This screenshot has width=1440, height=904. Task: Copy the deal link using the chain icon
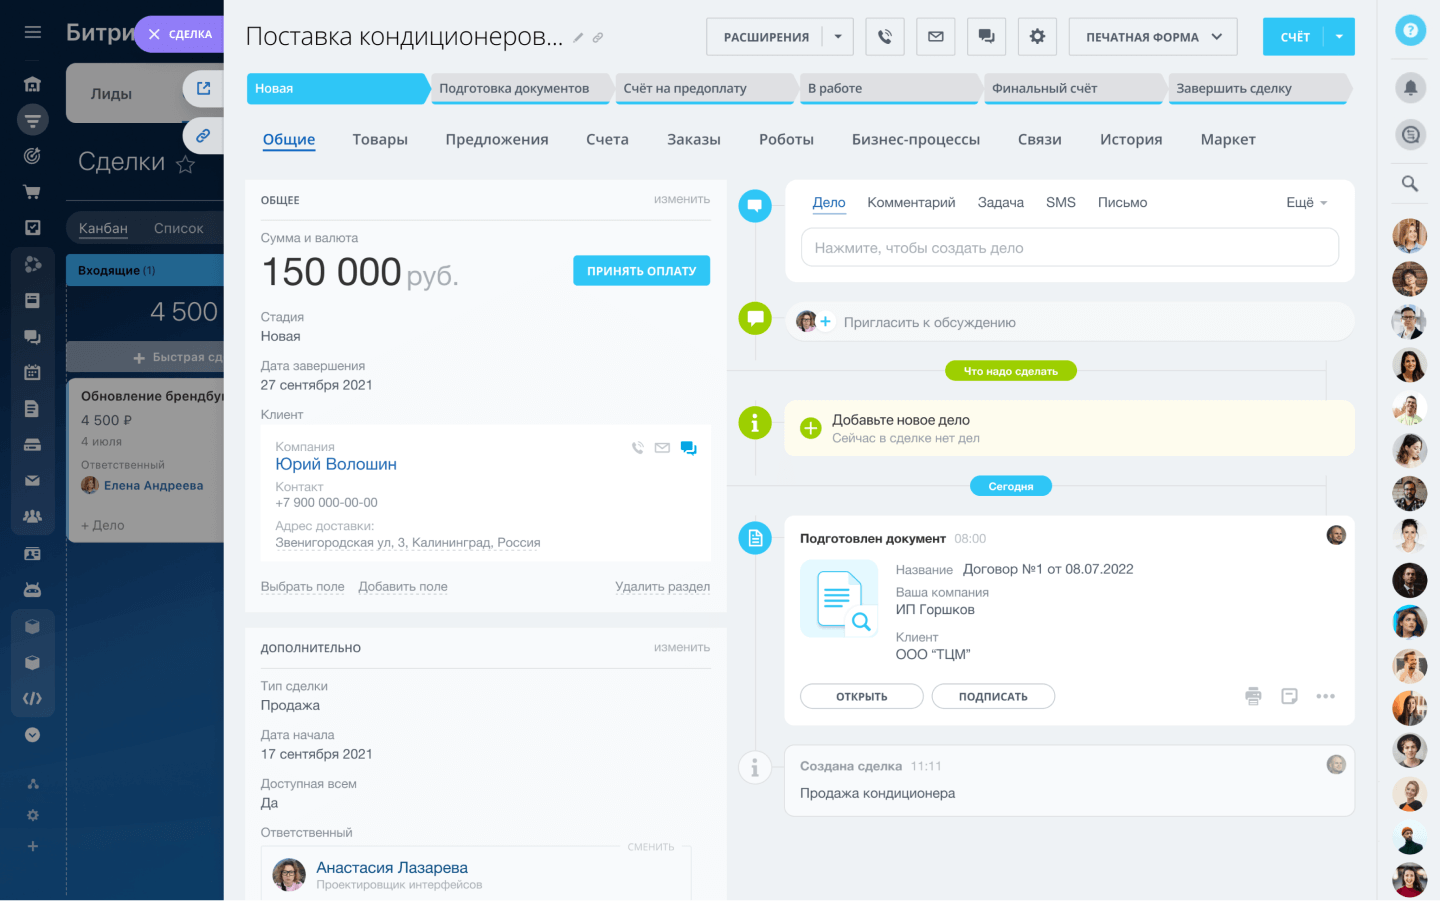click(598, 36)
